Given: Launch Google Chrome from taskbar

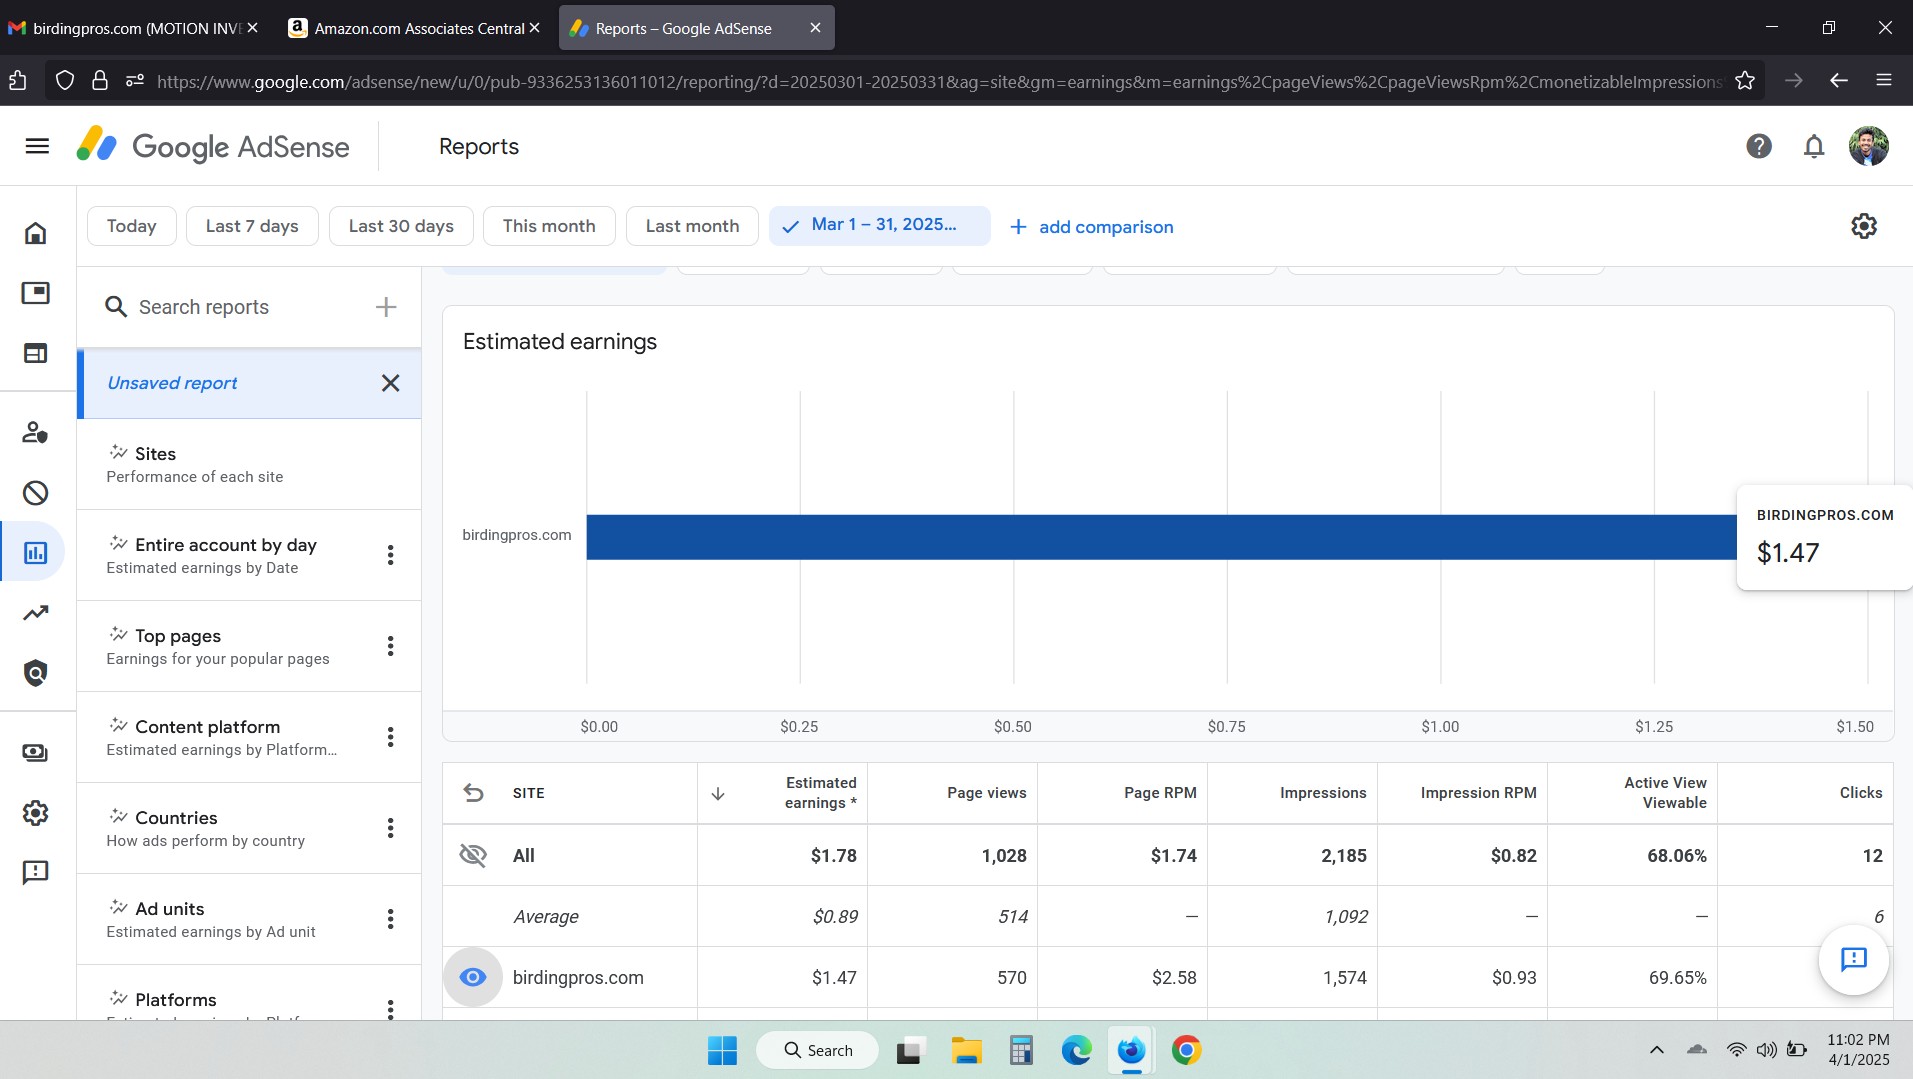Looking at the screenshot, I should click(1186, 1050).
